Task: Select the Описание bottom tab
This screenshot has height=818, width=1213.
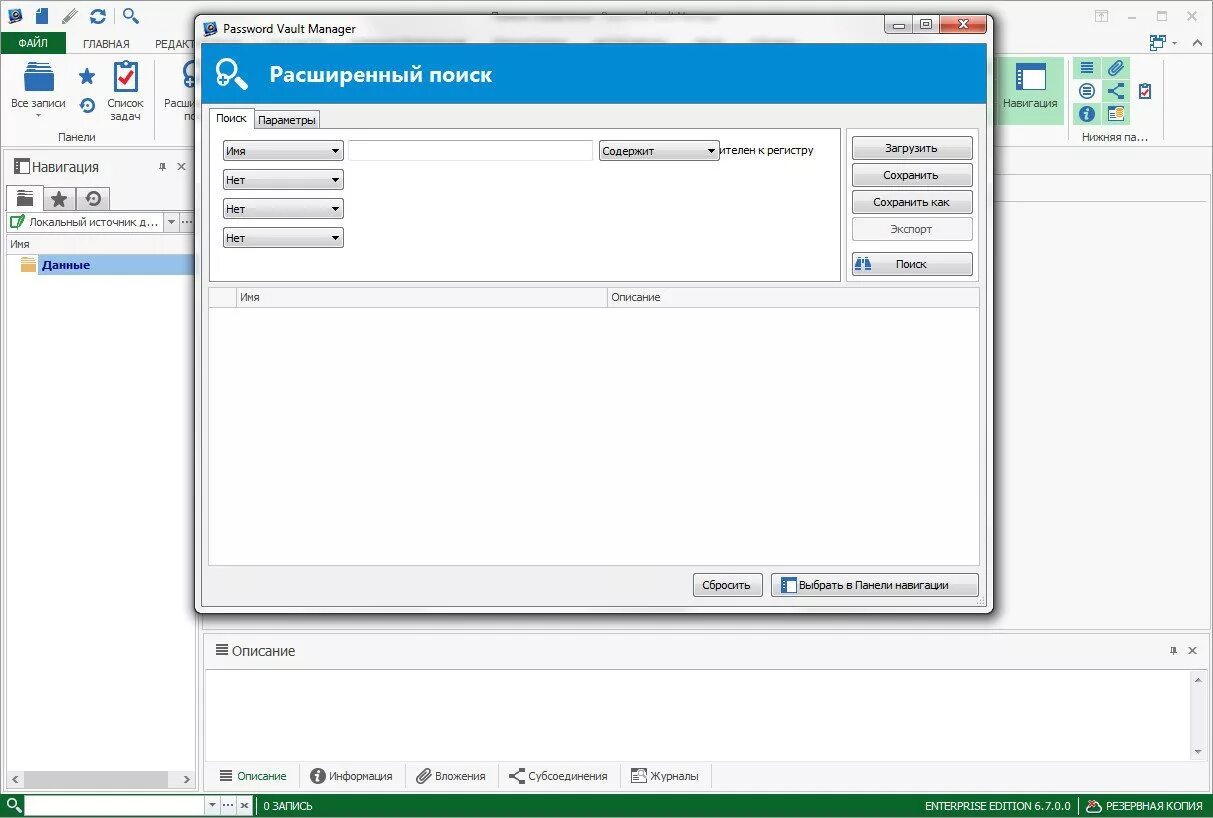Action: (252, 776)
